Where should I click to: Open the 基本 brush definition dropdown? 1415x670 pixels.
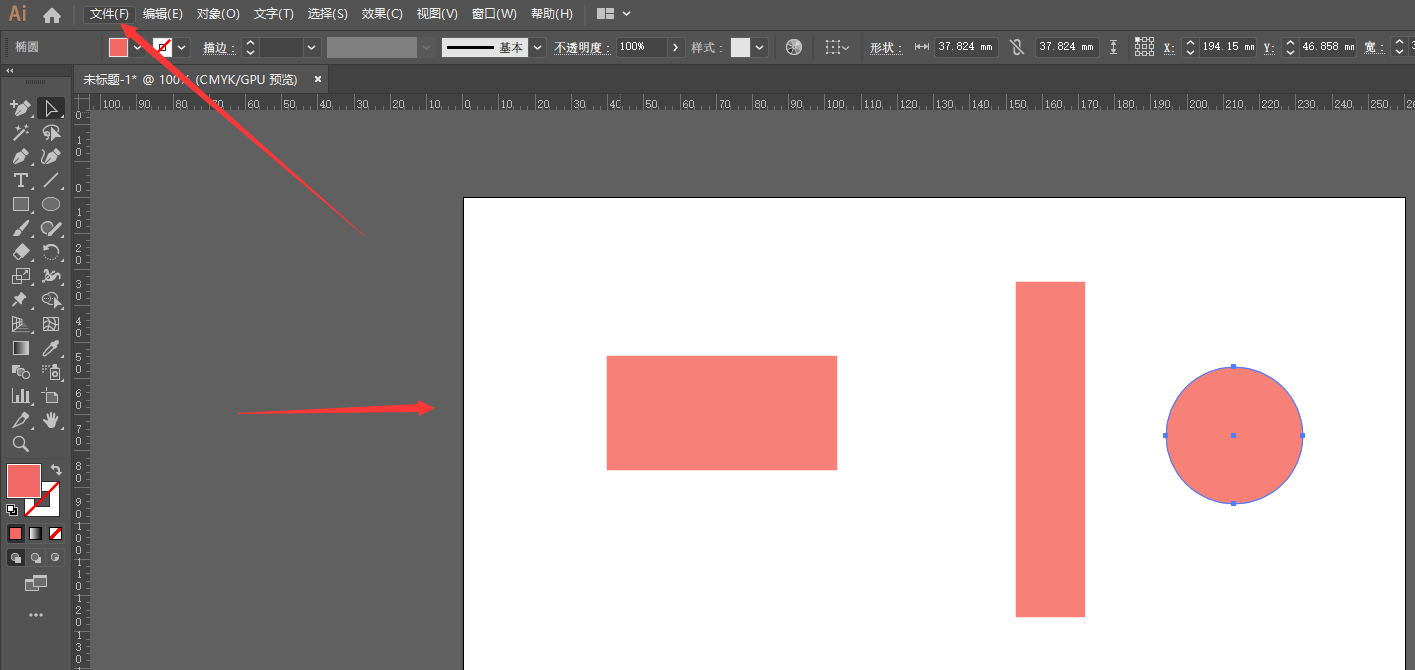pos(538,47)
